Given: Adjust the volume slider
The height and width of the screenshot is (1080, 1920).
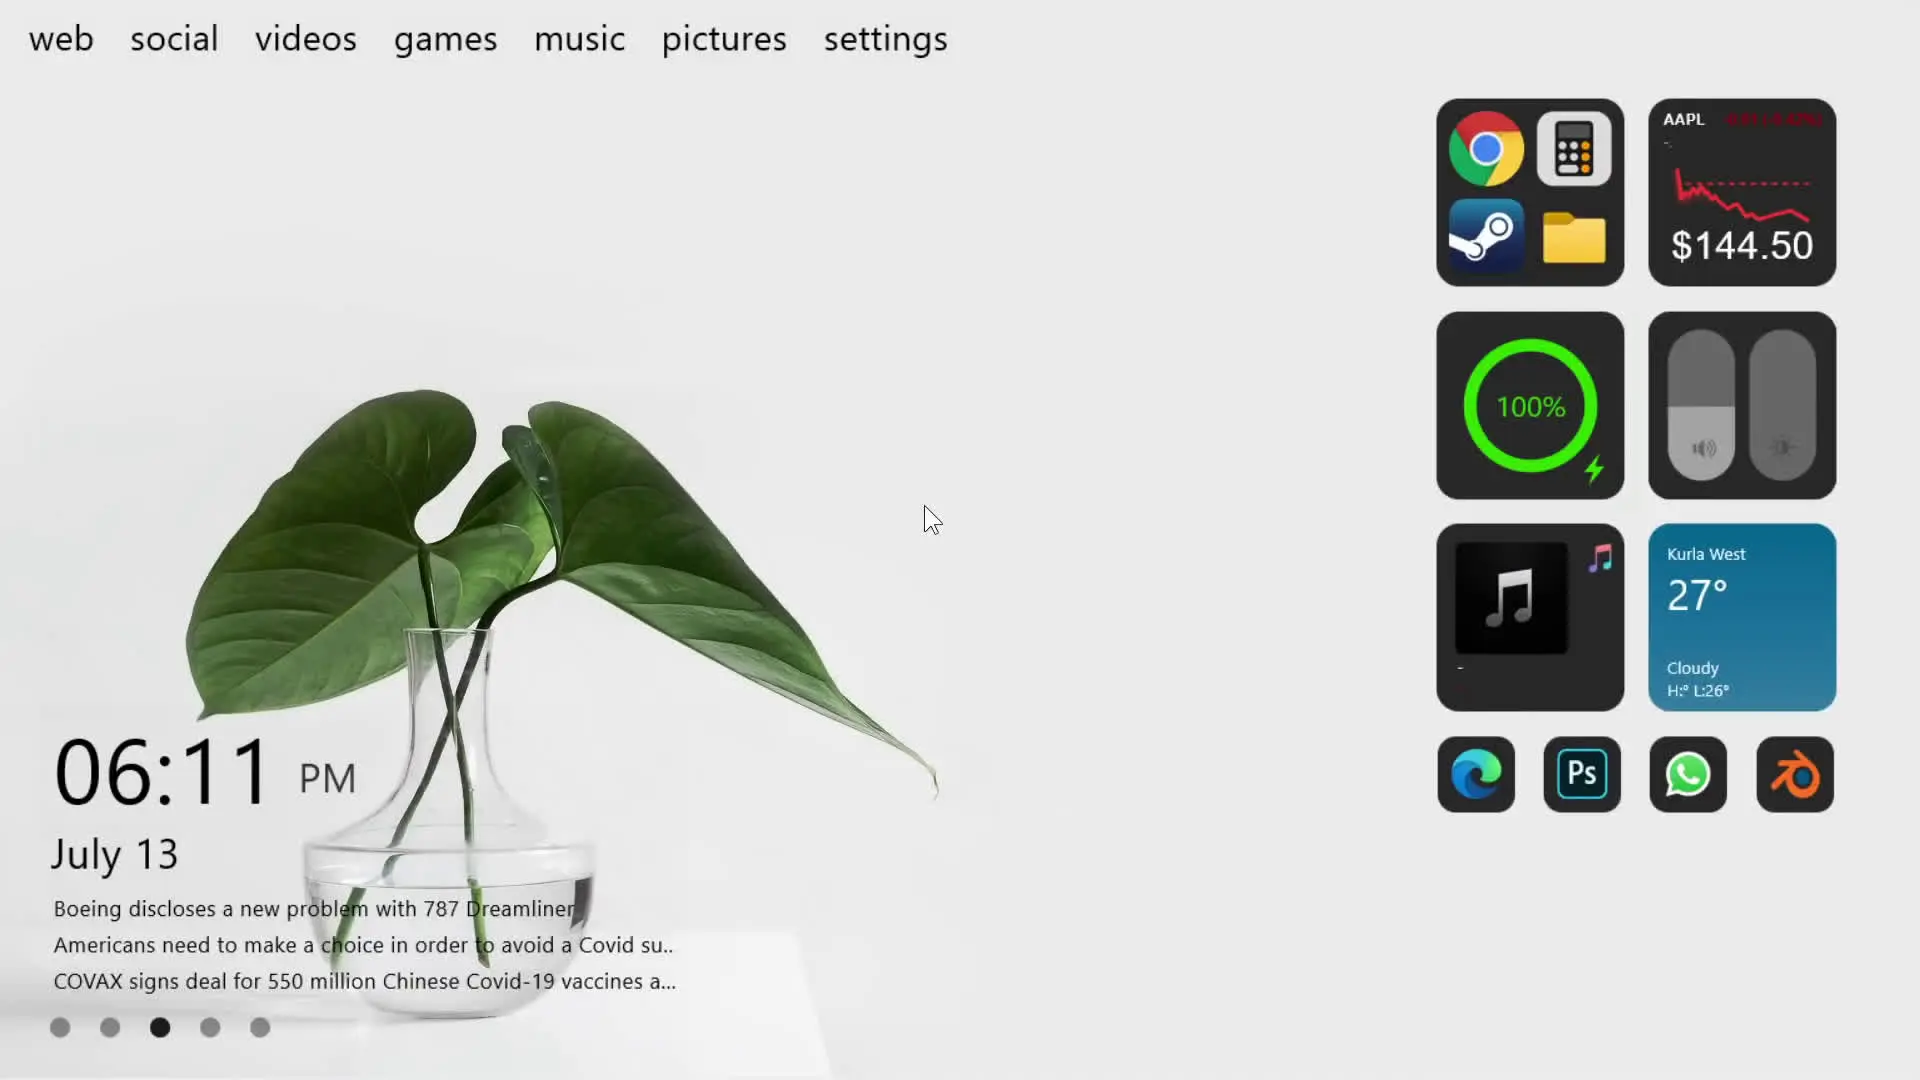Looking at the screenshot, I should tap(1701, 406).
